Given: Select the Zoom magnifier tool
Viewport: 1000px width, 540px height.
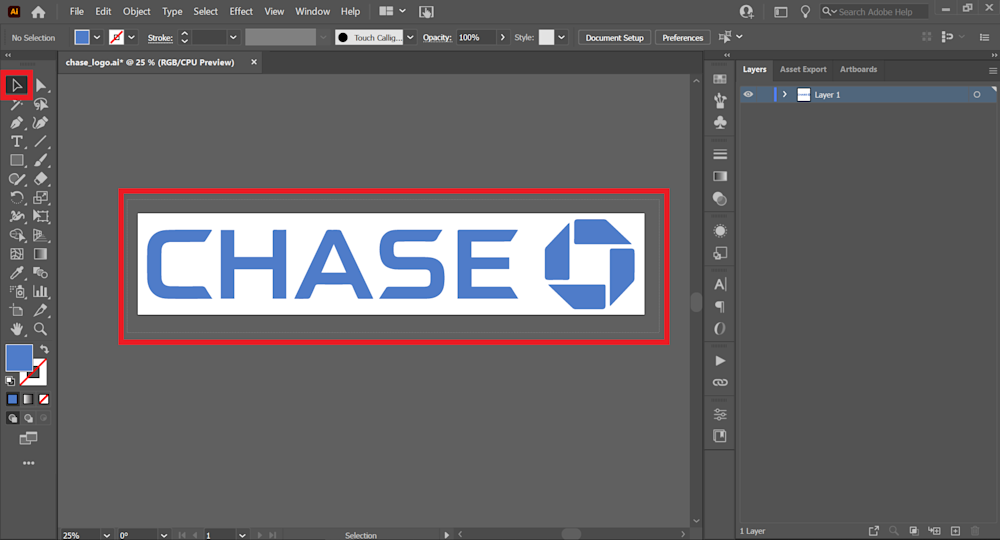Looking at the screenshot, I should tap(41, 329).
